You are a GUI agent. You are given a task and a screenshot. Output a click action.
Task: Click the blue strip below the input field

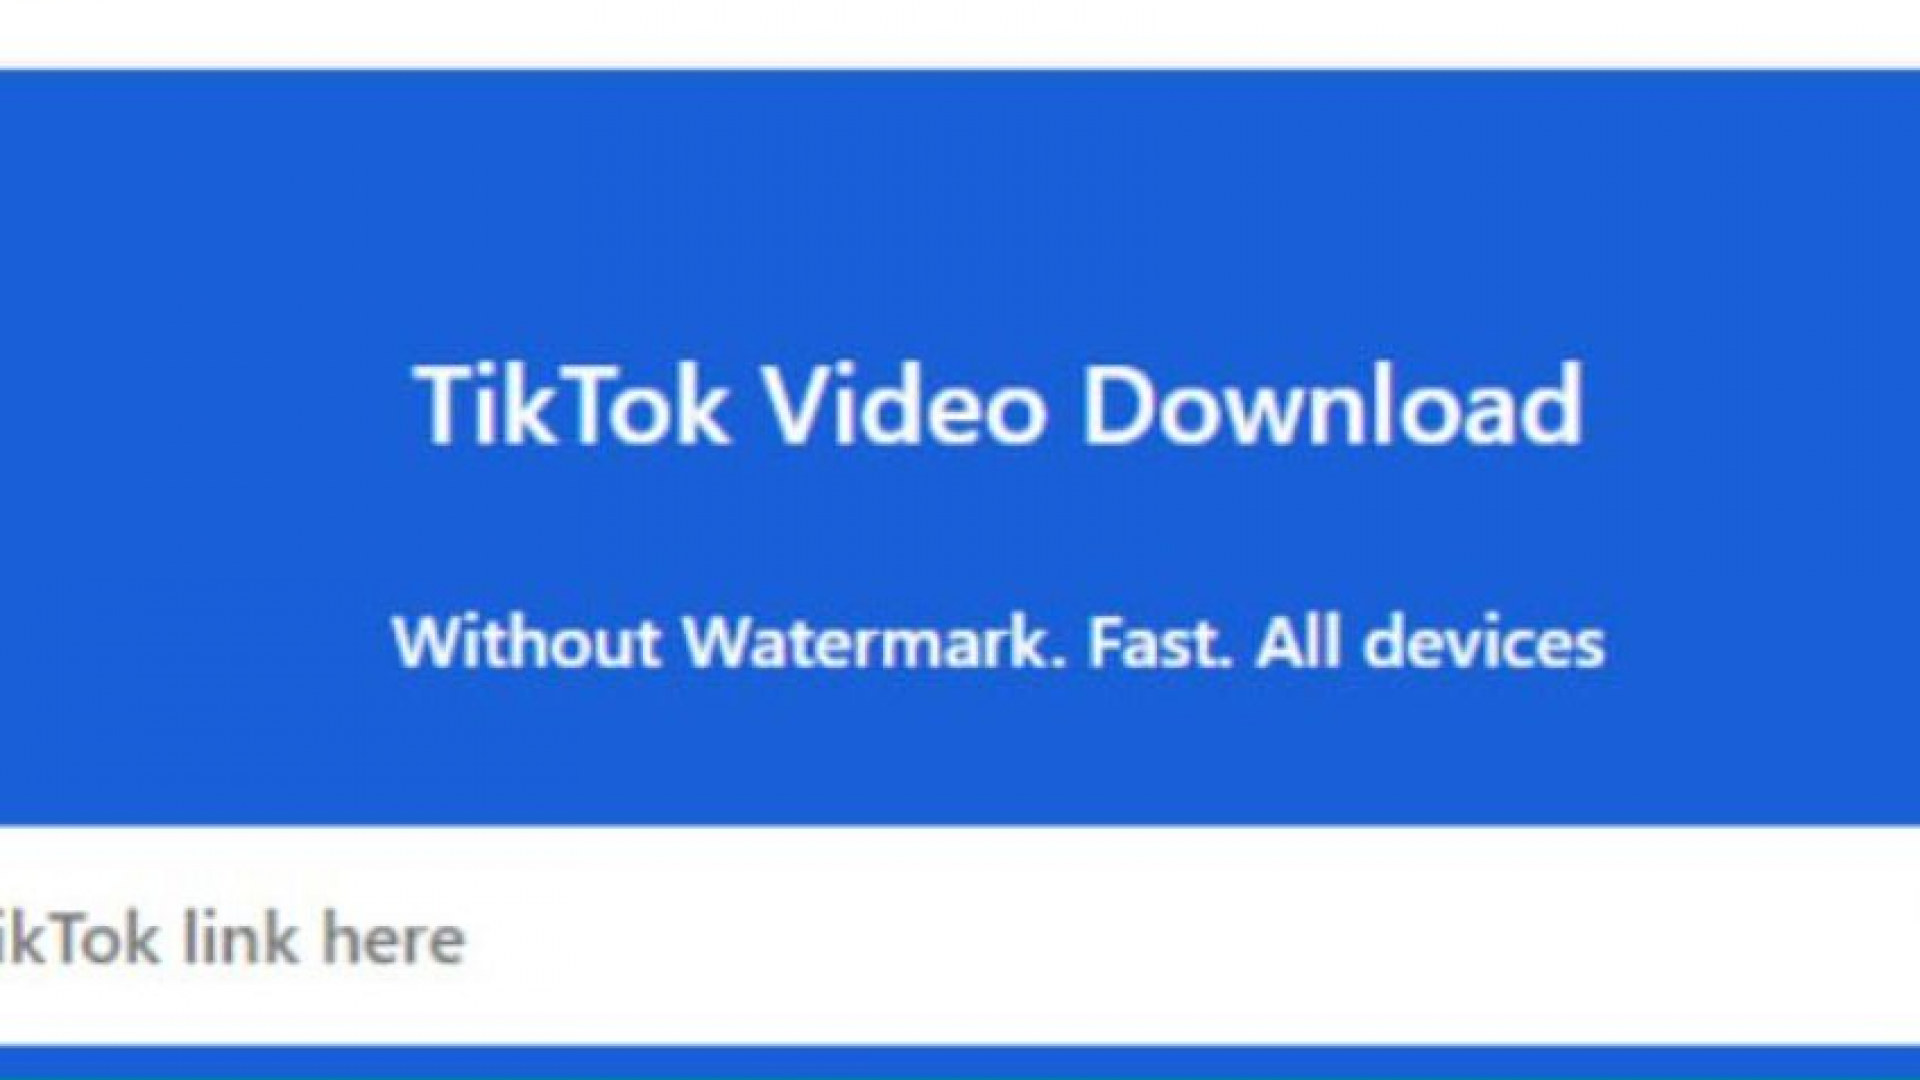pos(960,1062)
